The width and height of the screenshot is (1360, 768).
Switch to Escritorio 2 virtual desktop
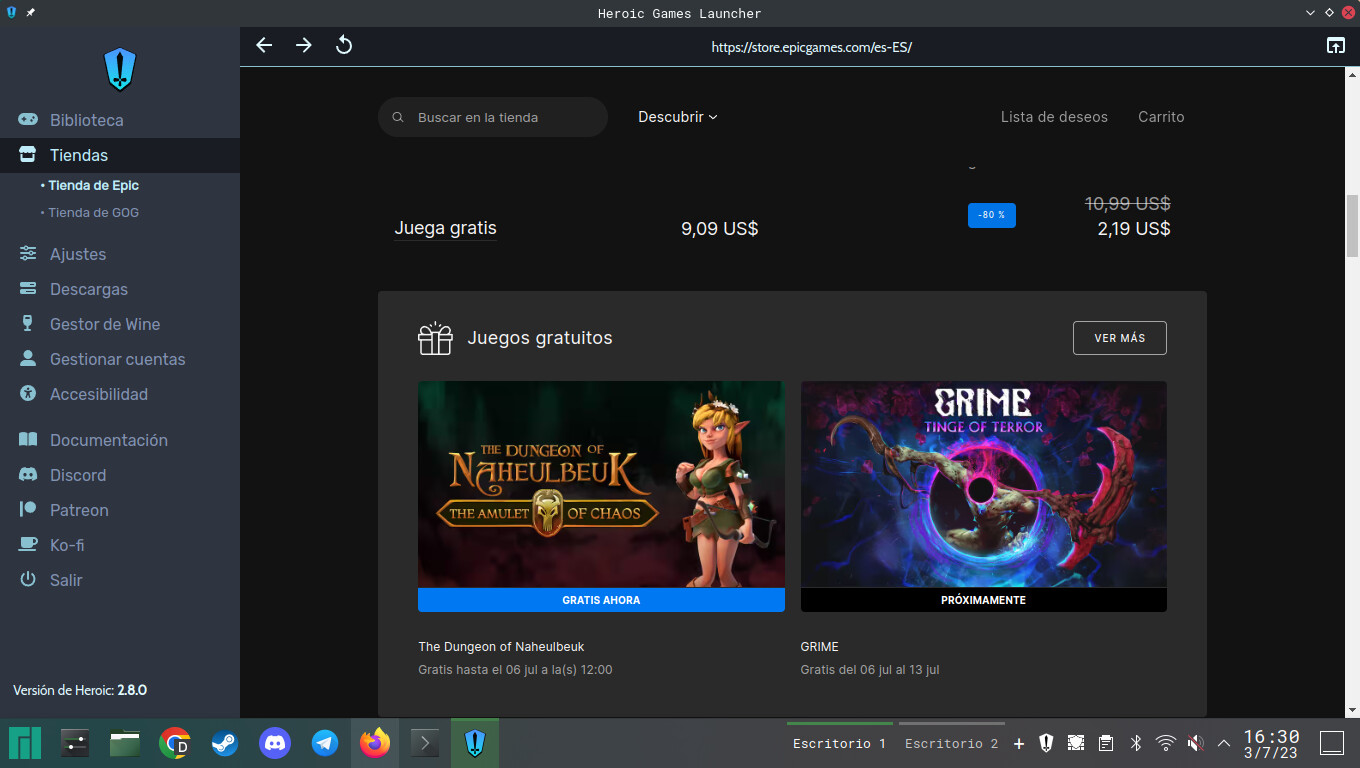[x=952, y=744]
